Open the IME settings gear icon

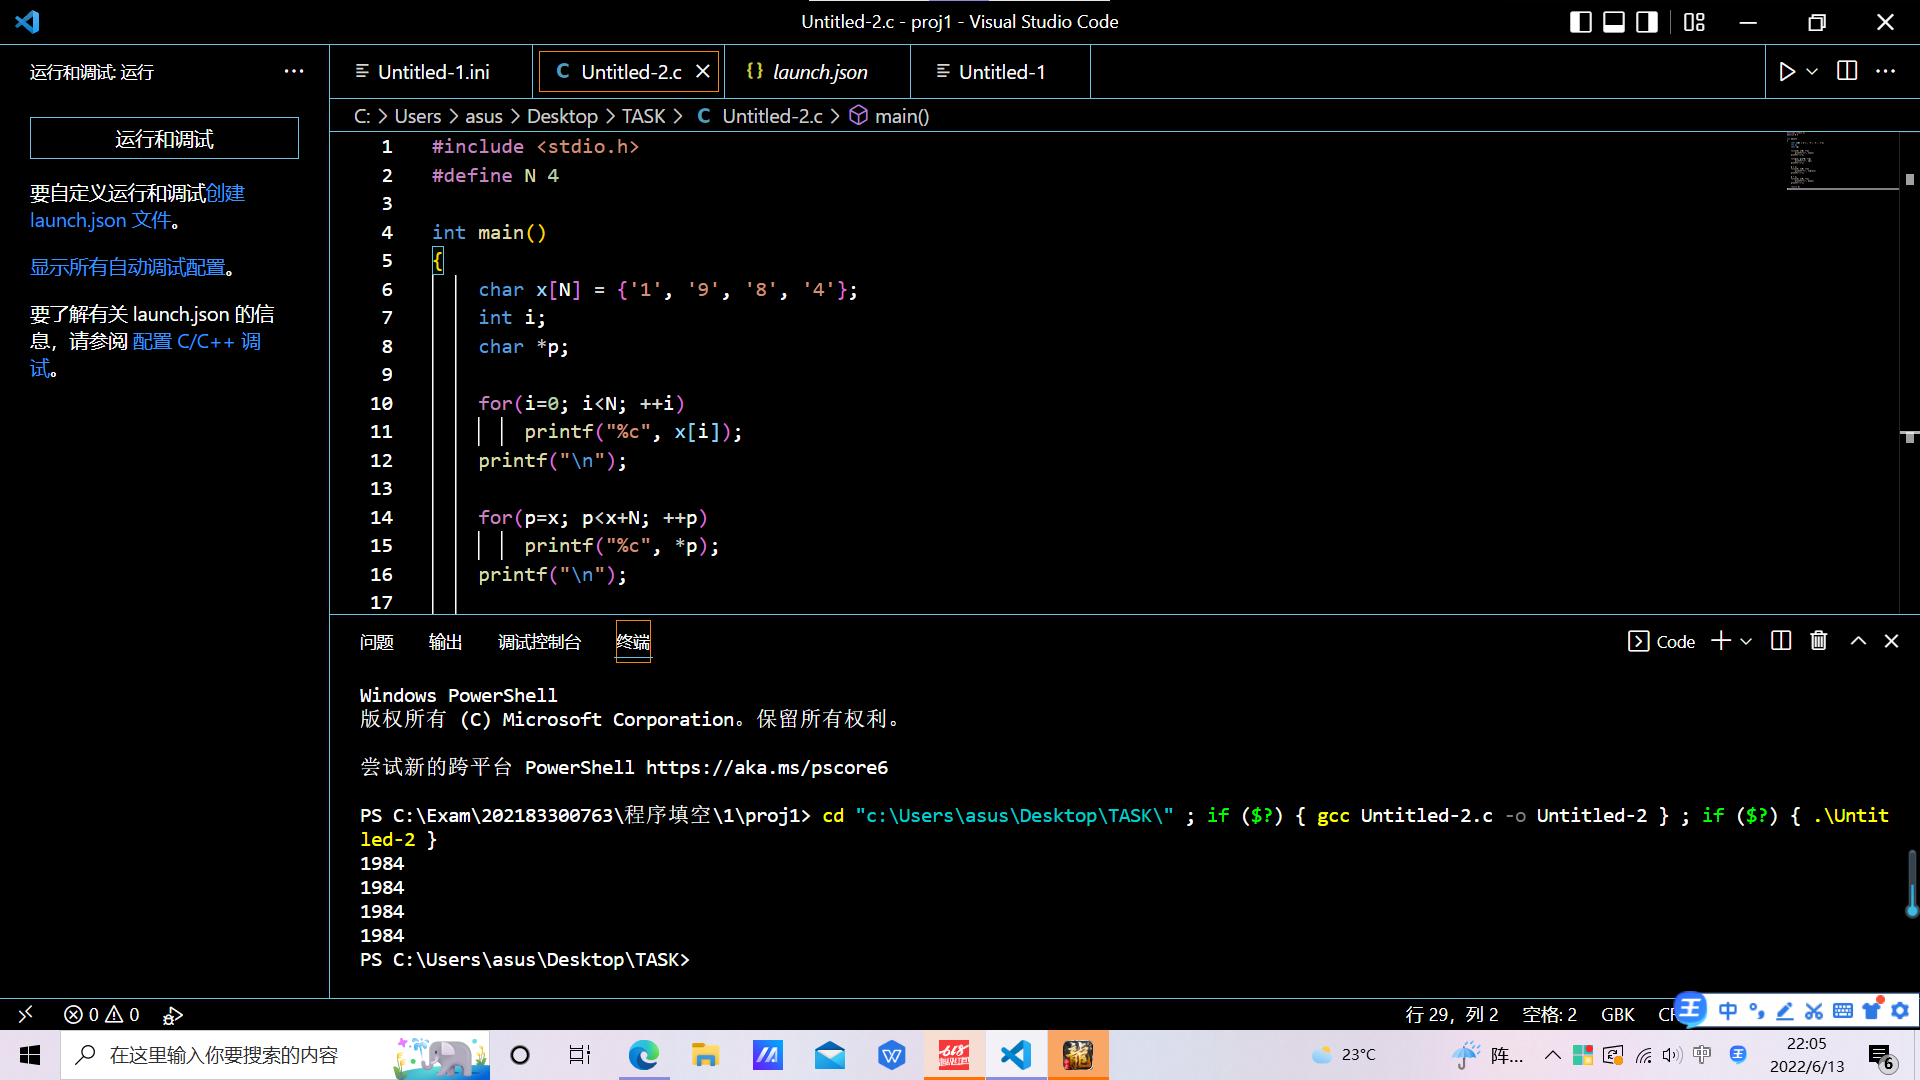[x=1901, y=1011]
